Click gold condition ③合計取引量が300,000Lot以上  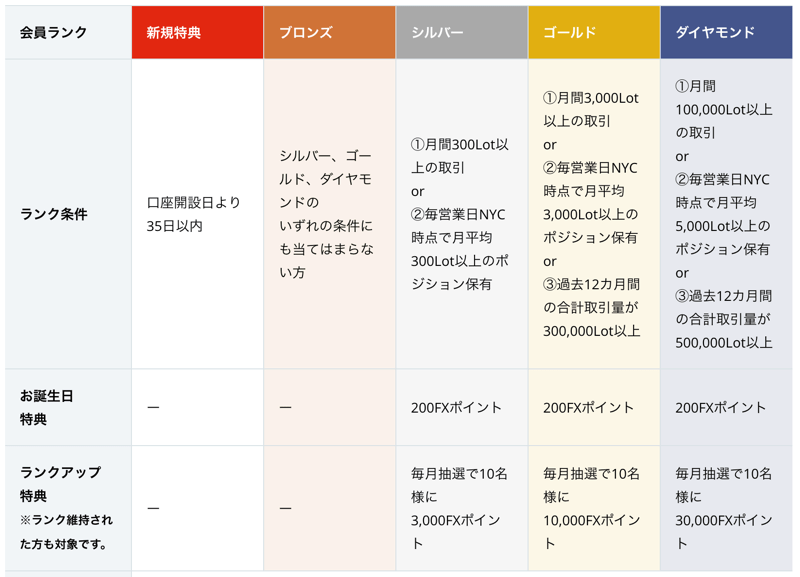(591, 308)
